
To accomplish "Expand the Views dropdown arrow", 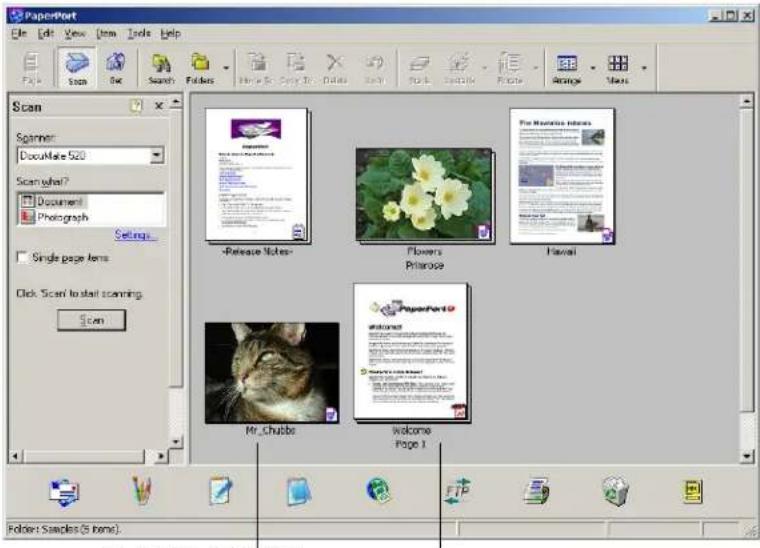I will point(644,68).
